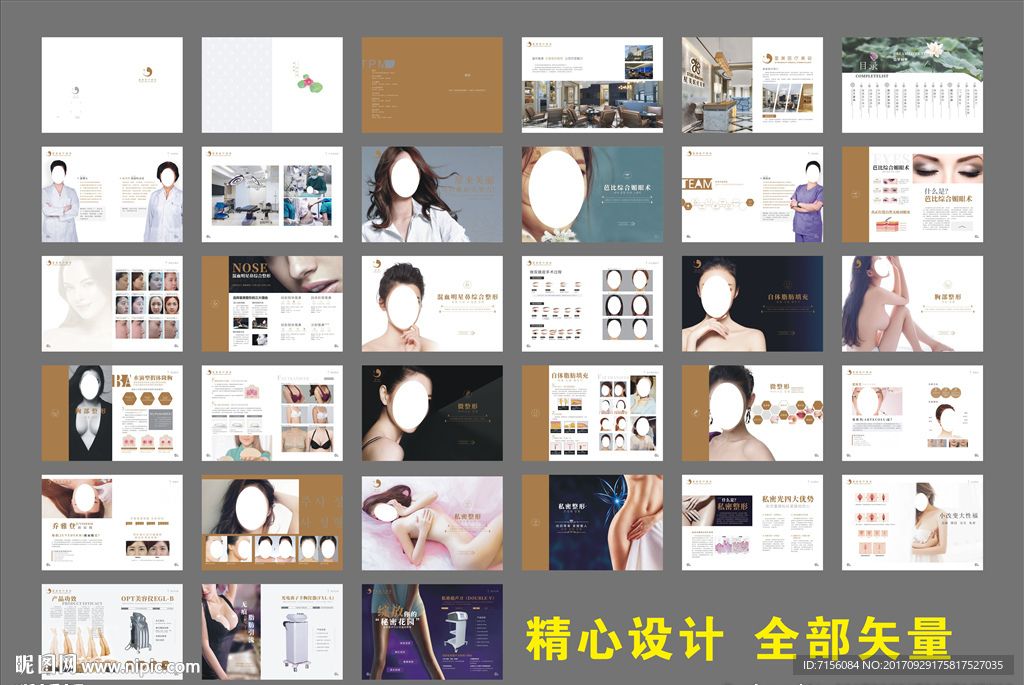Click the logo icon on the 私密整形 purple page

click(535, 522)
